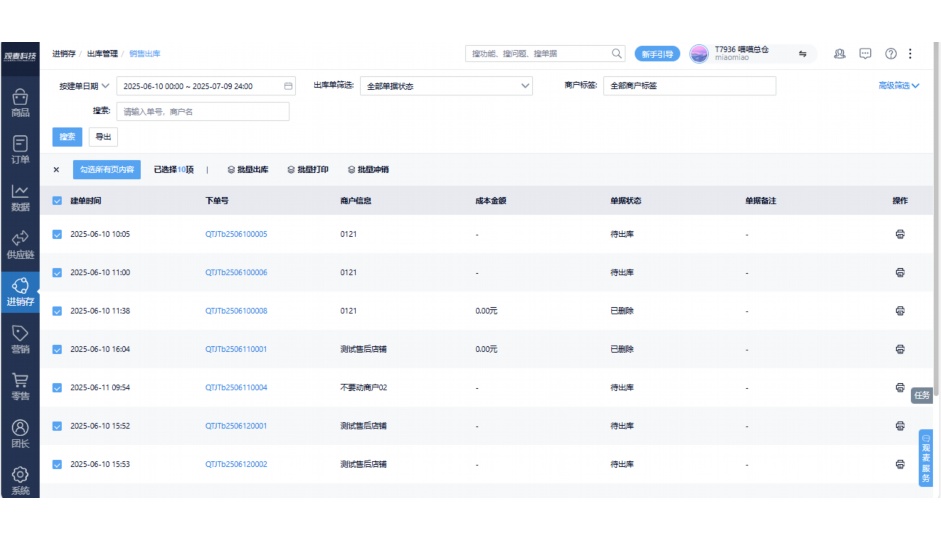The image size is (941, 540).
Task: Click the 搜索 order number input field
Action: [203, 112]
